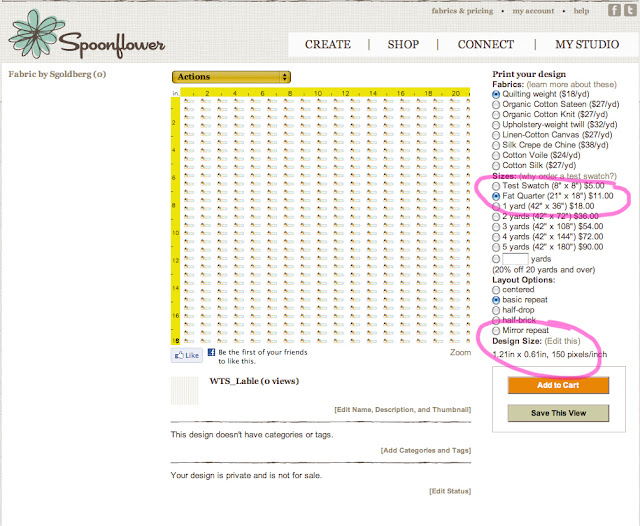Click Add Categories and Tags link
This screenshot has height=526, width=640.
point(426,451)
